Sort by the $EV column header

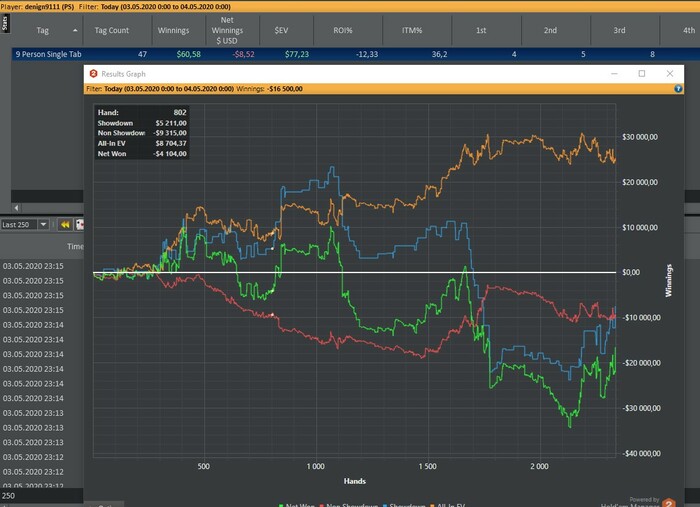point(281,30)
